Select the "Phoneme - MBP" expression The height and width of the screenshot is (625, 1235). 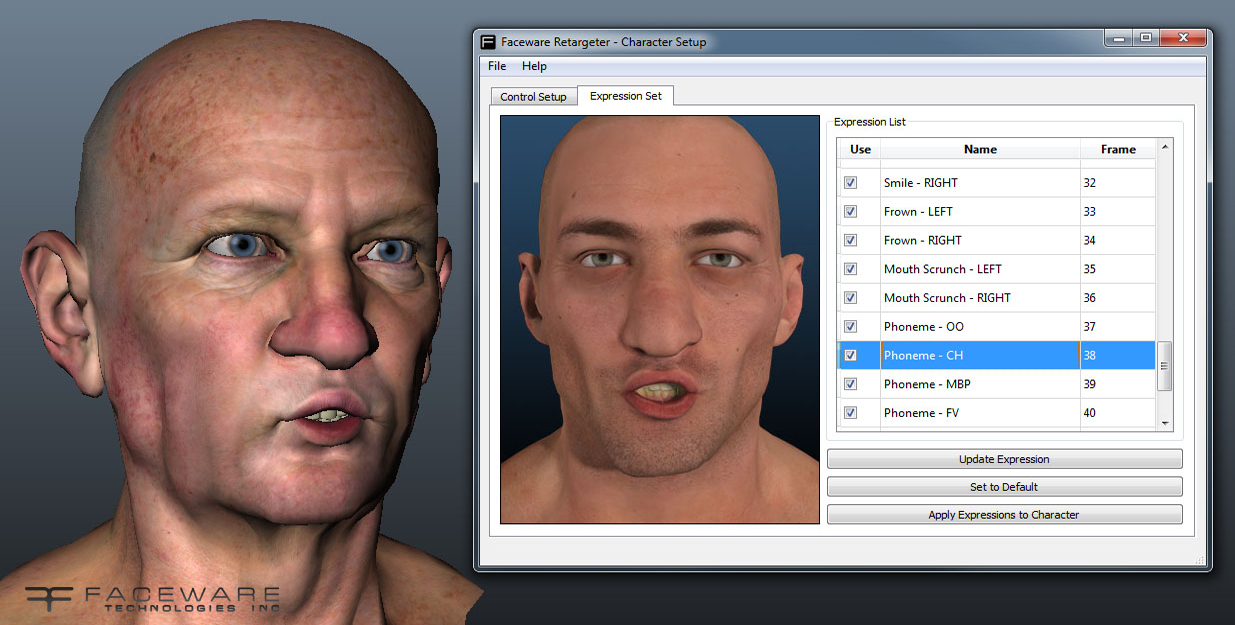pos(927,384)
